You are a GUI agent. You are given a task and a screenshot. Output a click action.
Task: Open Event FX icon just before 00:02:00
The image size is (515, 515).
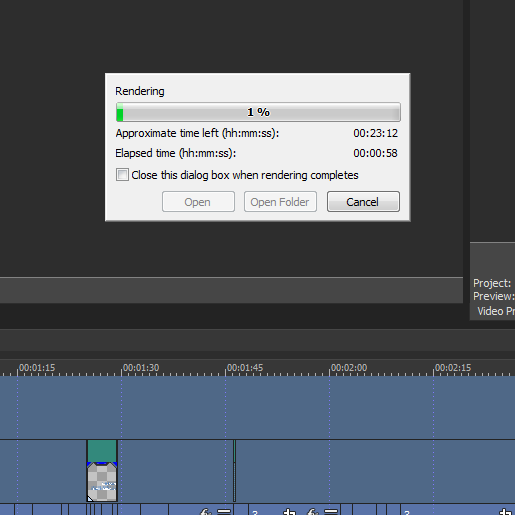coord(313,512)
